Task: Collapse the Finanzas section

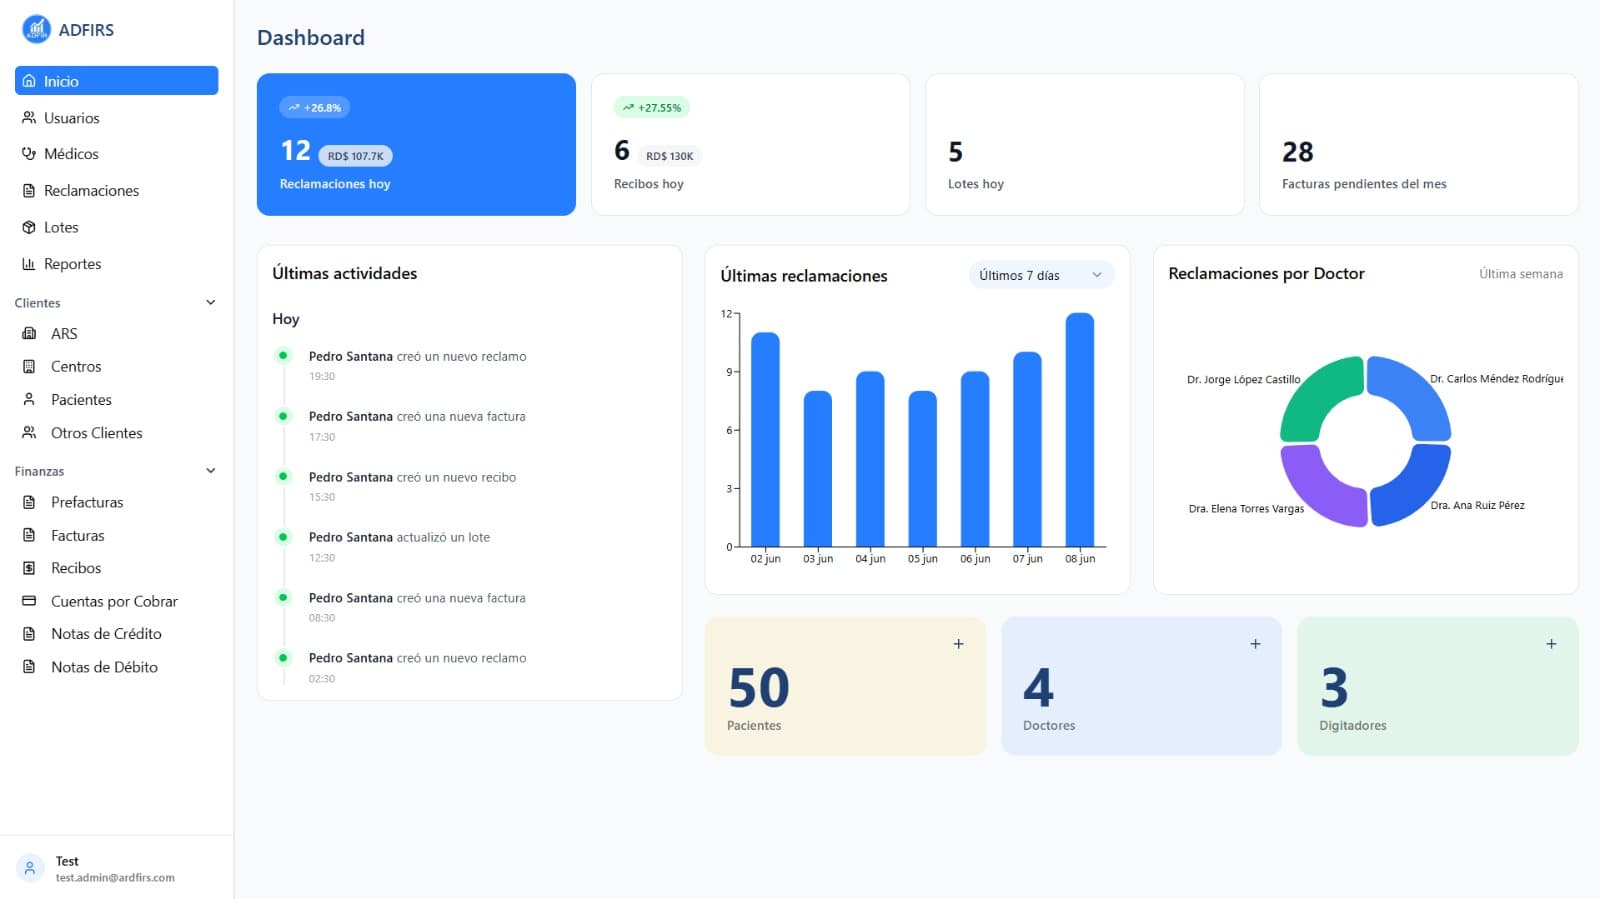Action: 210,471
